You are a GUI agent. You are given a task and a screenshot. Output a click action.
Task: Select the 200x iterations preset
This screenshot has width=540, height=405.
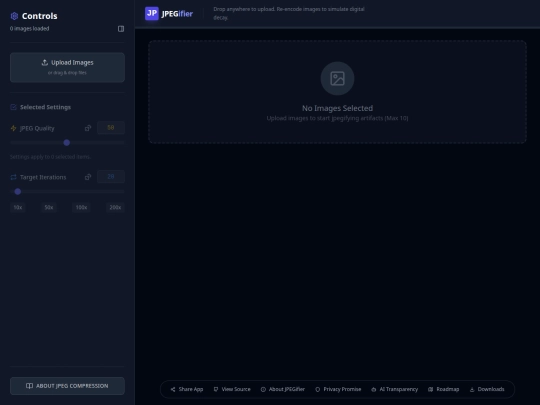[115, 207]
